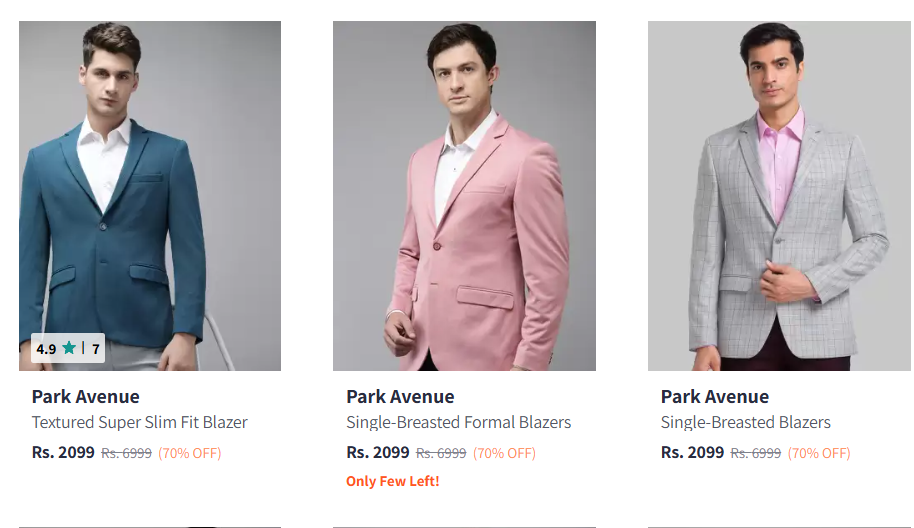
Task: Click Park Avenue brand above Formal Blazers
Action: tap(400, 396)
